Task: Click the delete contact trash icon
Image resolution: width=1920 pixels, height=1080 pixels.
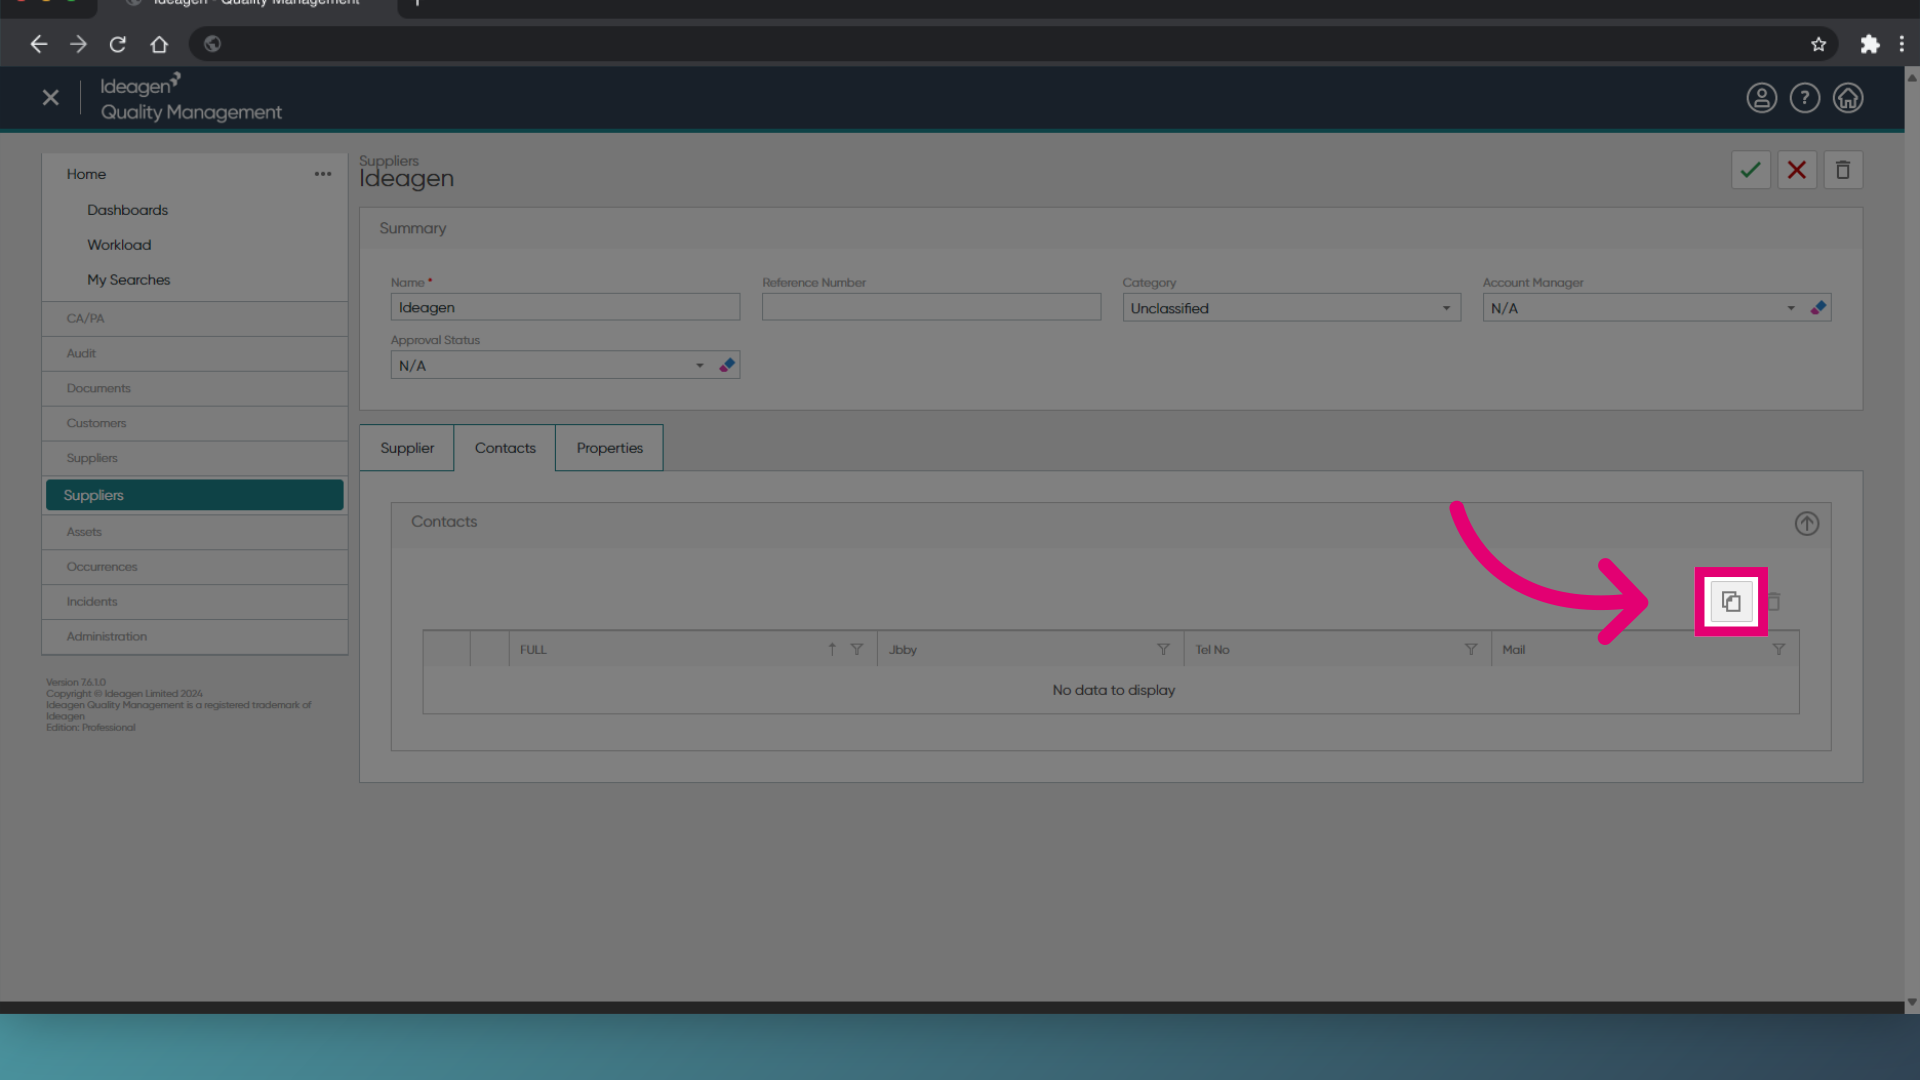Action: pos(1774,602)
